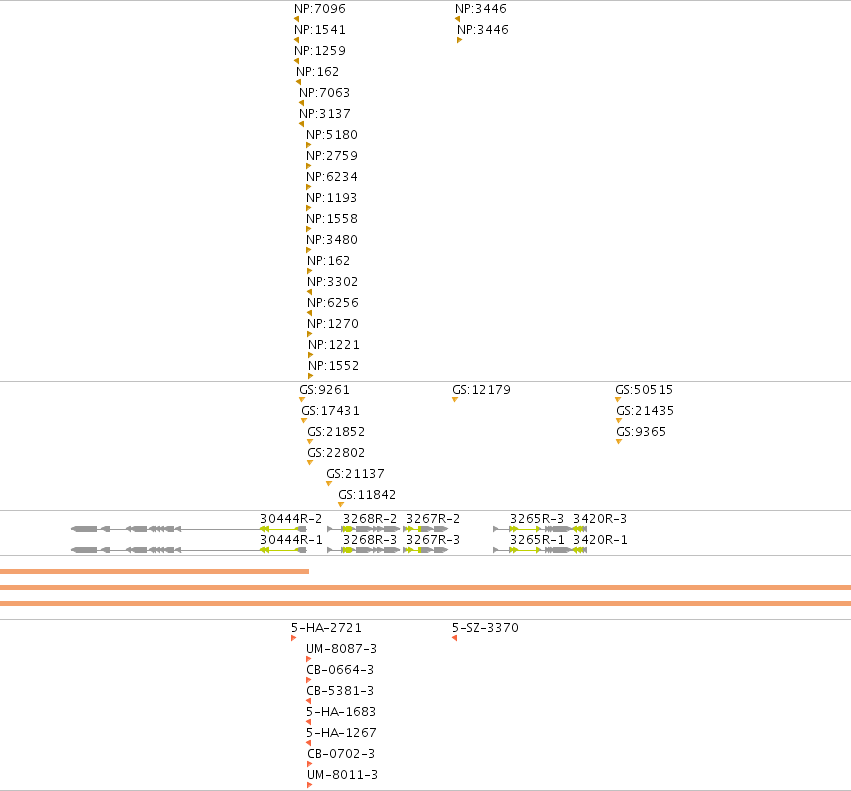Click the 3420R-1 transcript glyph
The height and width of the screenshot is (791, 851).
click(580, 550)
